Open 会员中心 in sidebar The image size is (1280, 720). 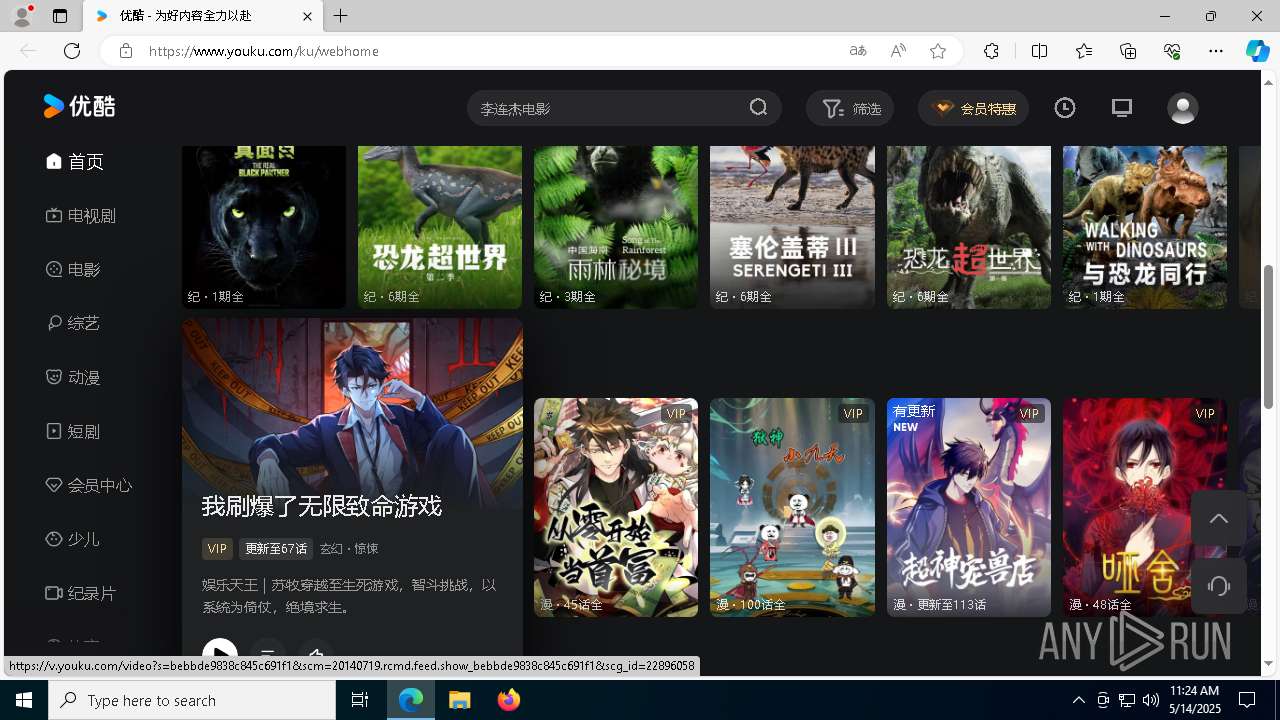89,486
